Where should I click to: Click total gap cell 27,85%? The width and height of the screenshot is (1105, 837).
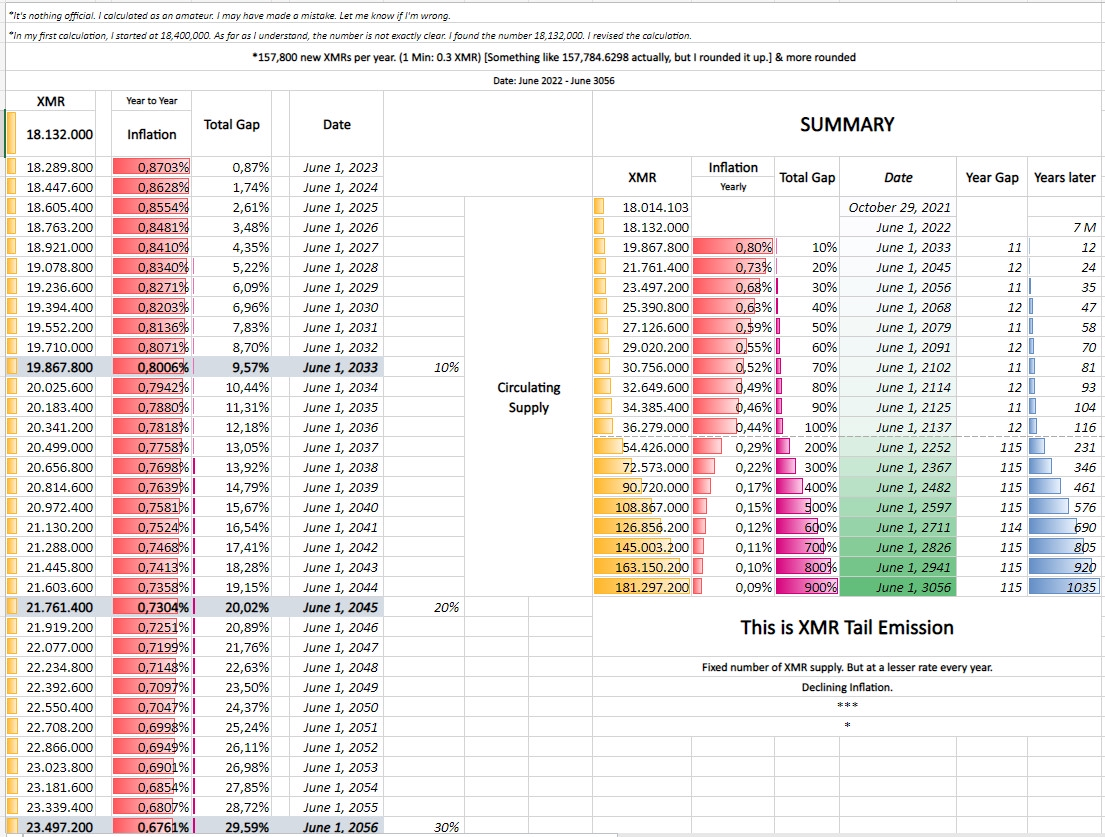[232, 787]
